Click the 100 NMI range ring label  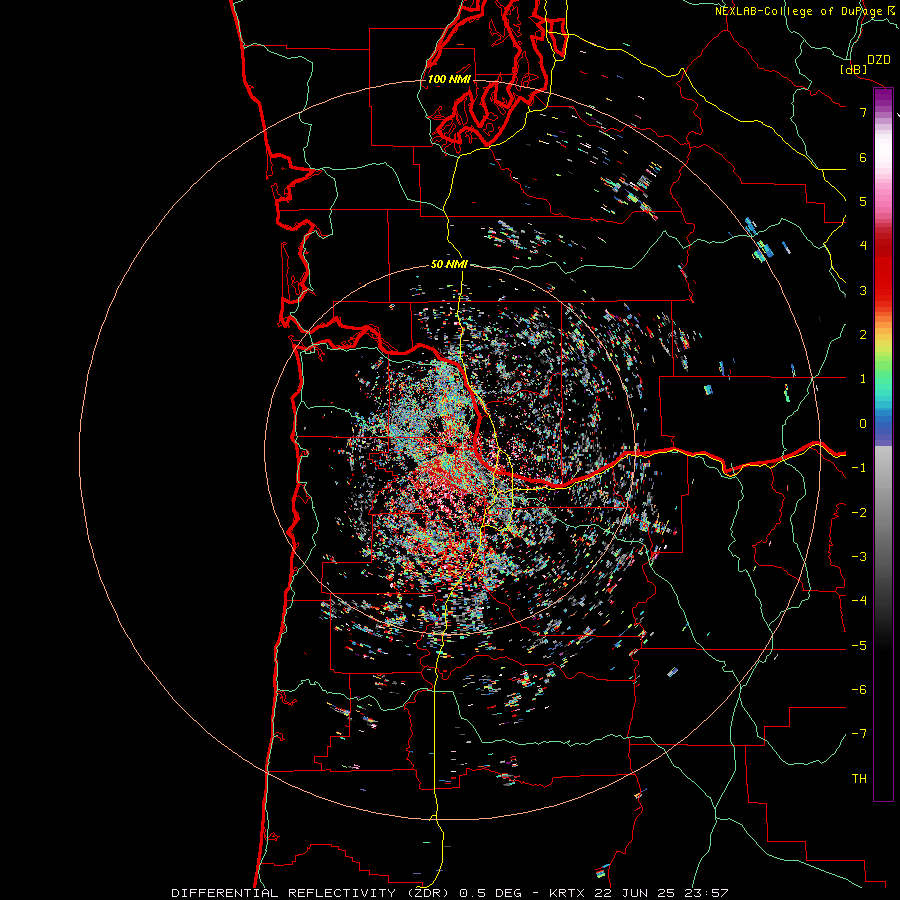pos(449,79)
